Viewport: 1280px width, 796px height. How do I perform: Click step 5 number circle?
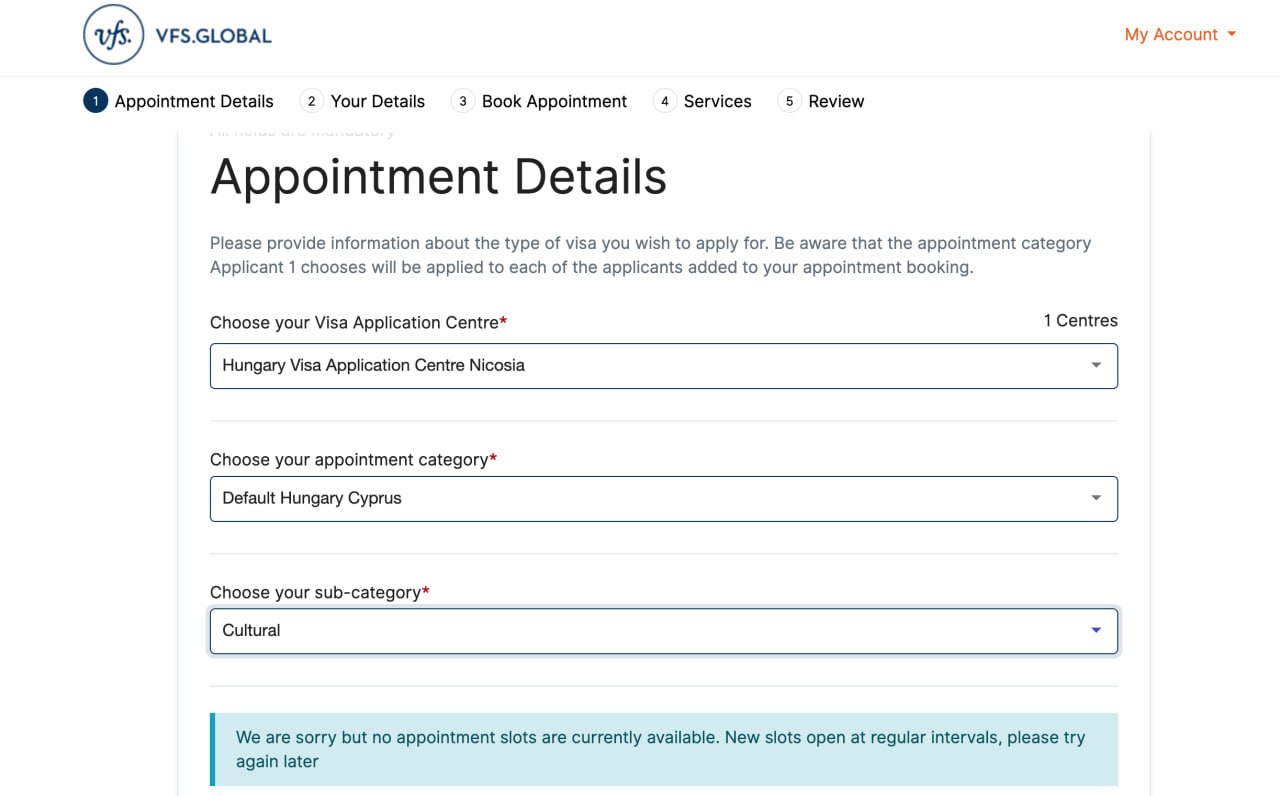coord(789,101)
